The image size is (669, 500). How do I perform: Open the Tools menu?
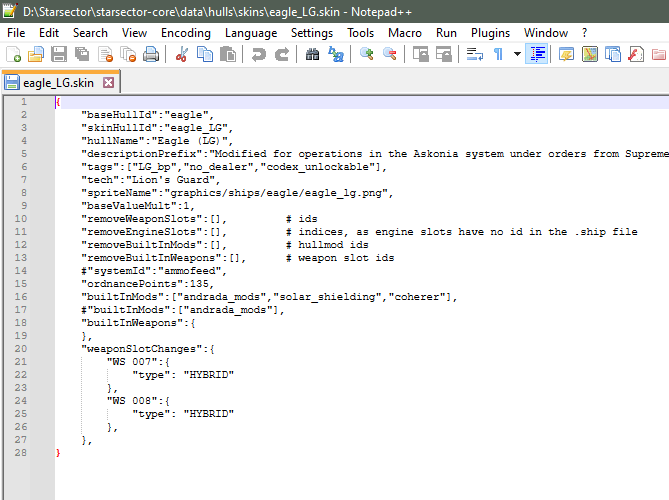(x=361, y=33)
